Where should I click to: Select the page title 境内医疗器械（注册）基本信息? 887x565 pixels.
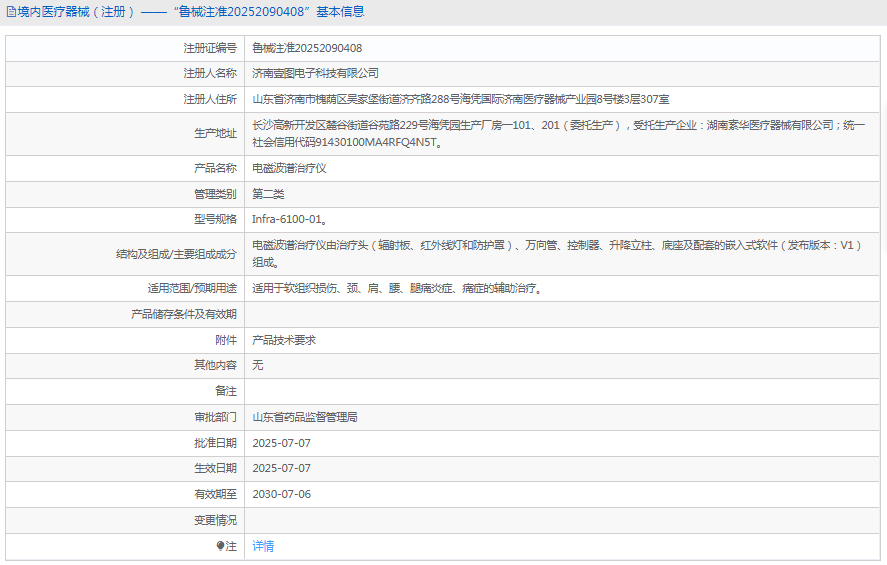coord(190,12)
